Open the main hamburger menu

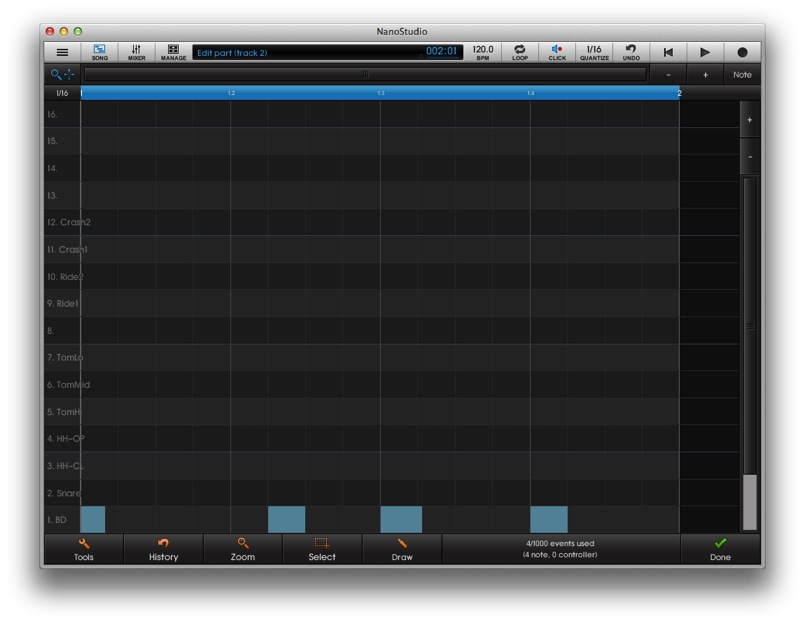(62, 52)
